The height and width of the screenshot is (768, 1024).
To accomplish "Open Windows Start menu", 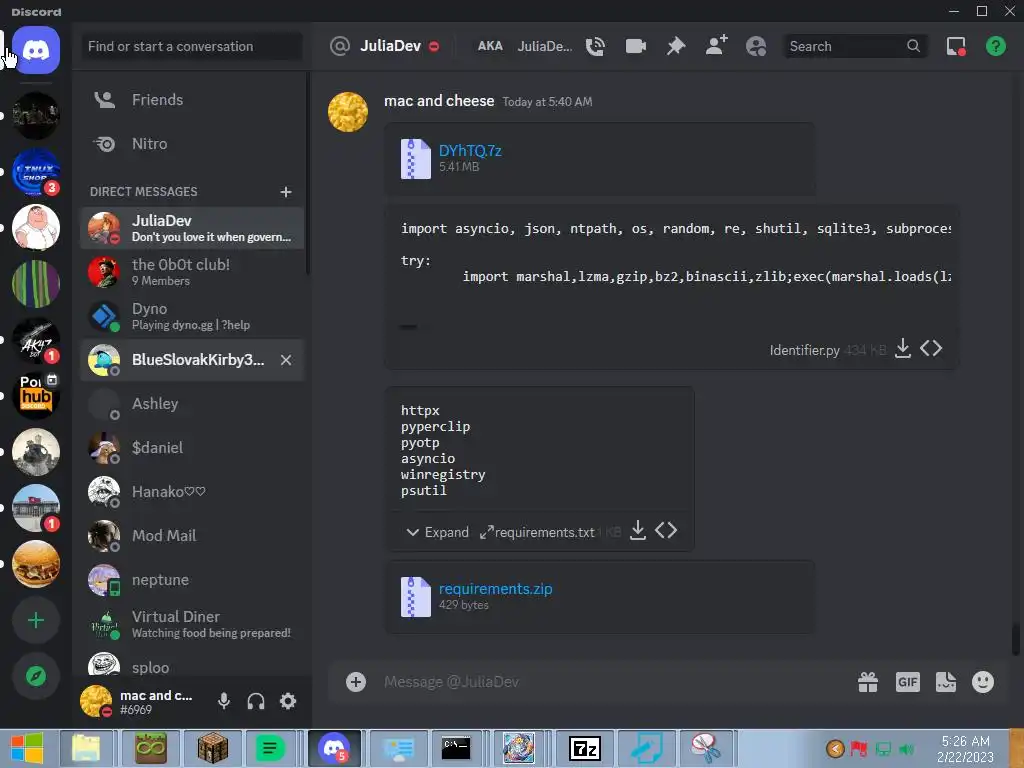I will click(27, 748).
